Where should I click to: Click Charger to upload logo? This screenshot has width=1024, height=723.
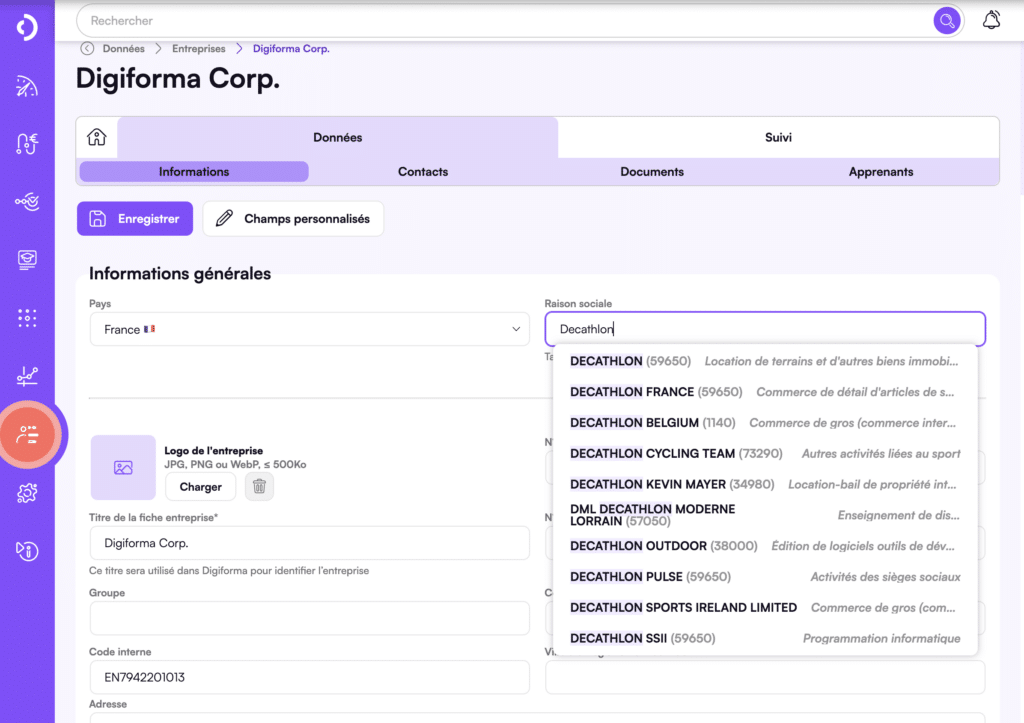[x=200, y=487]
